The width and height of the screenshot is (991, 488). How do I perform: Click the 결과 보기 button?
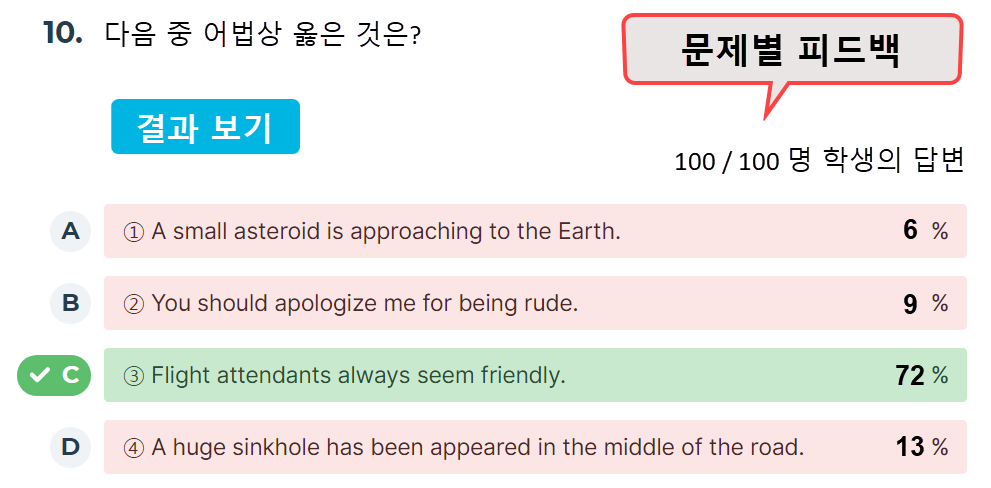(x=205, y=126)
